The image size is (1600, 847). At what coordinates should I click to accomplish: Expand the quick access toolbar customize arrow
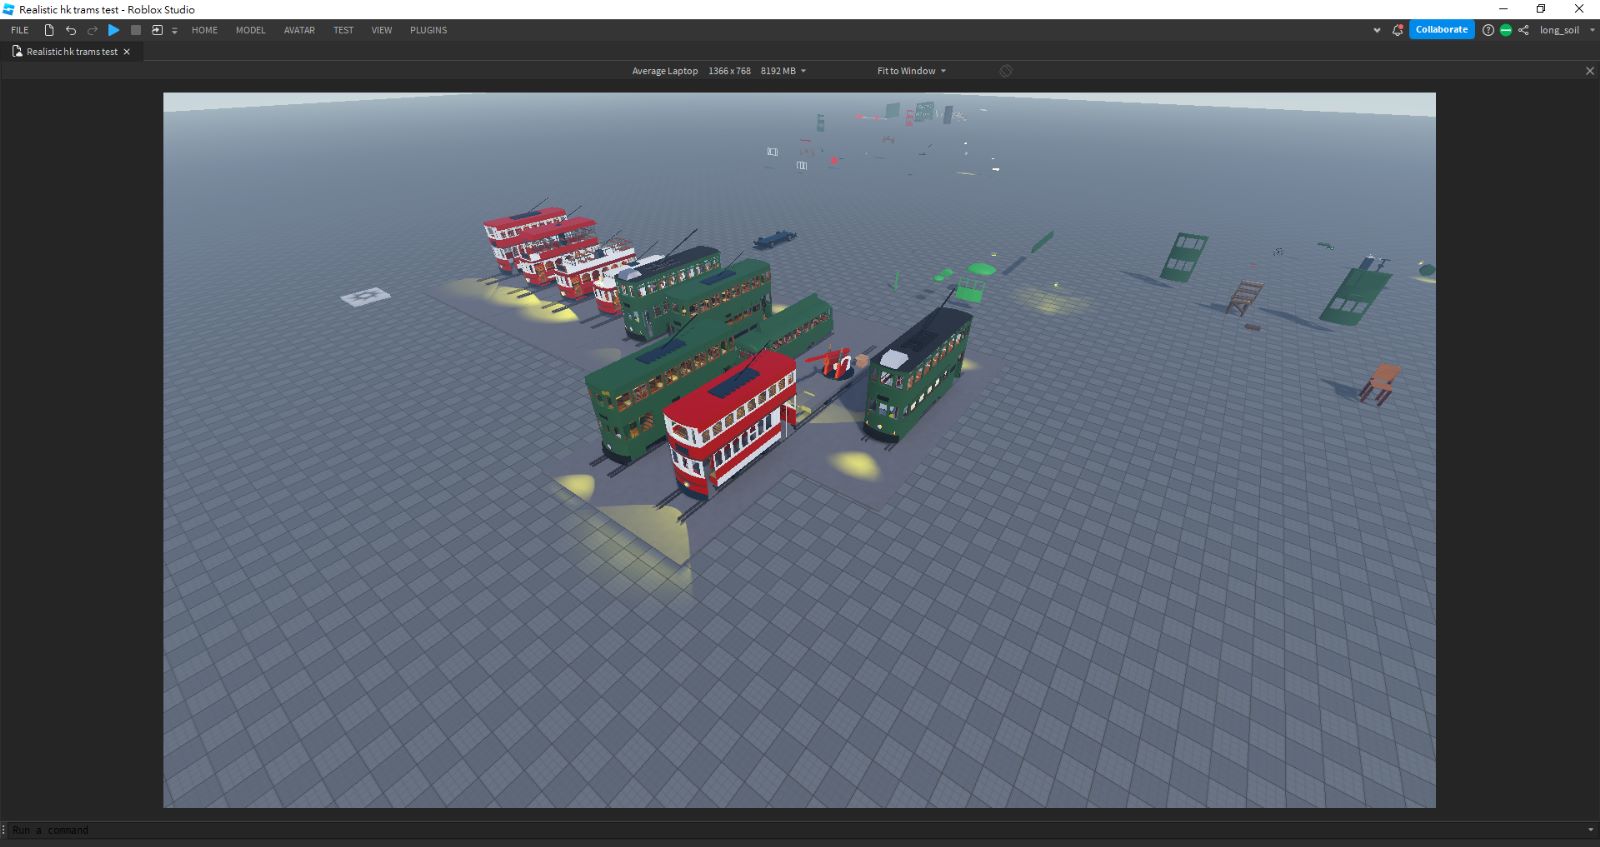click(x=174, y=31)
